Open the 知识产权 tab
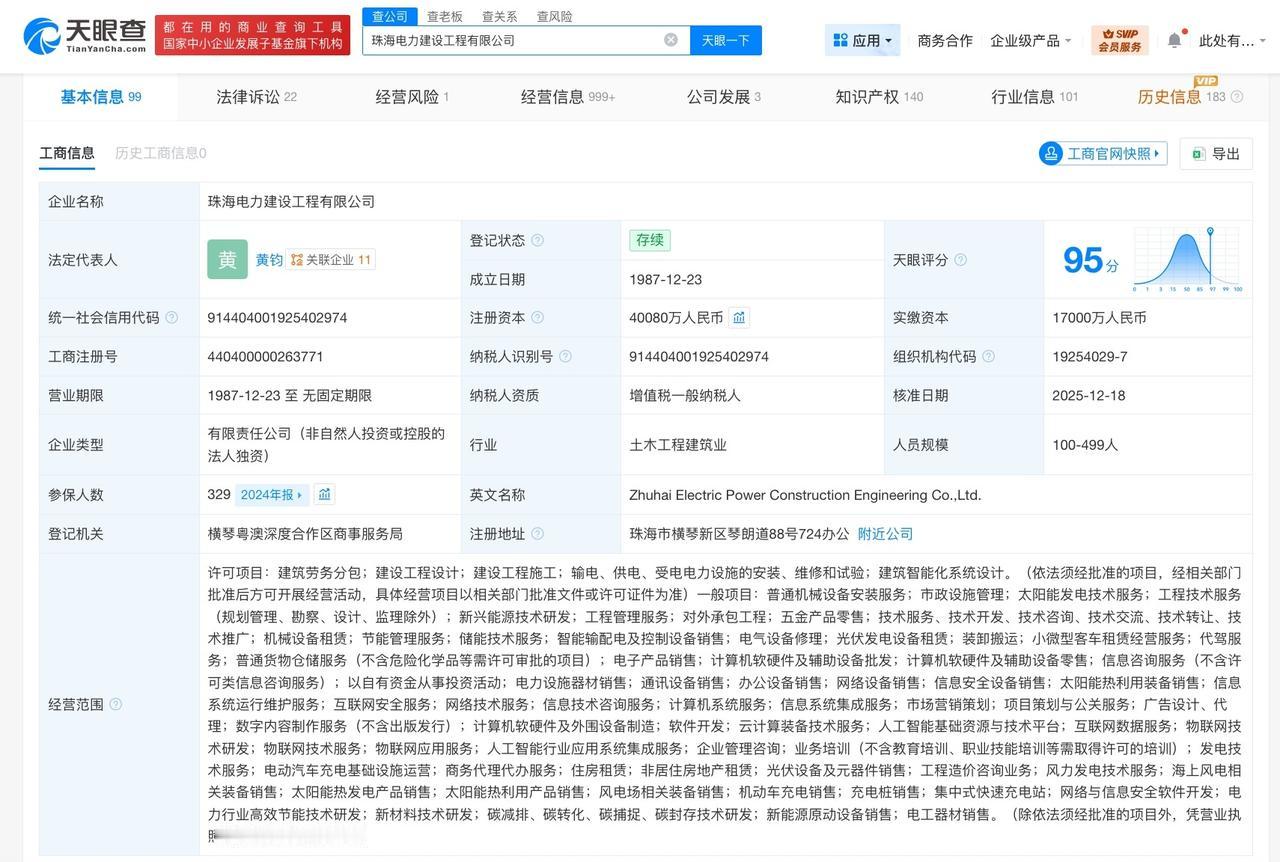This screenshot has height=862, width=1280. pyautogui.click(x=878, y=97)
